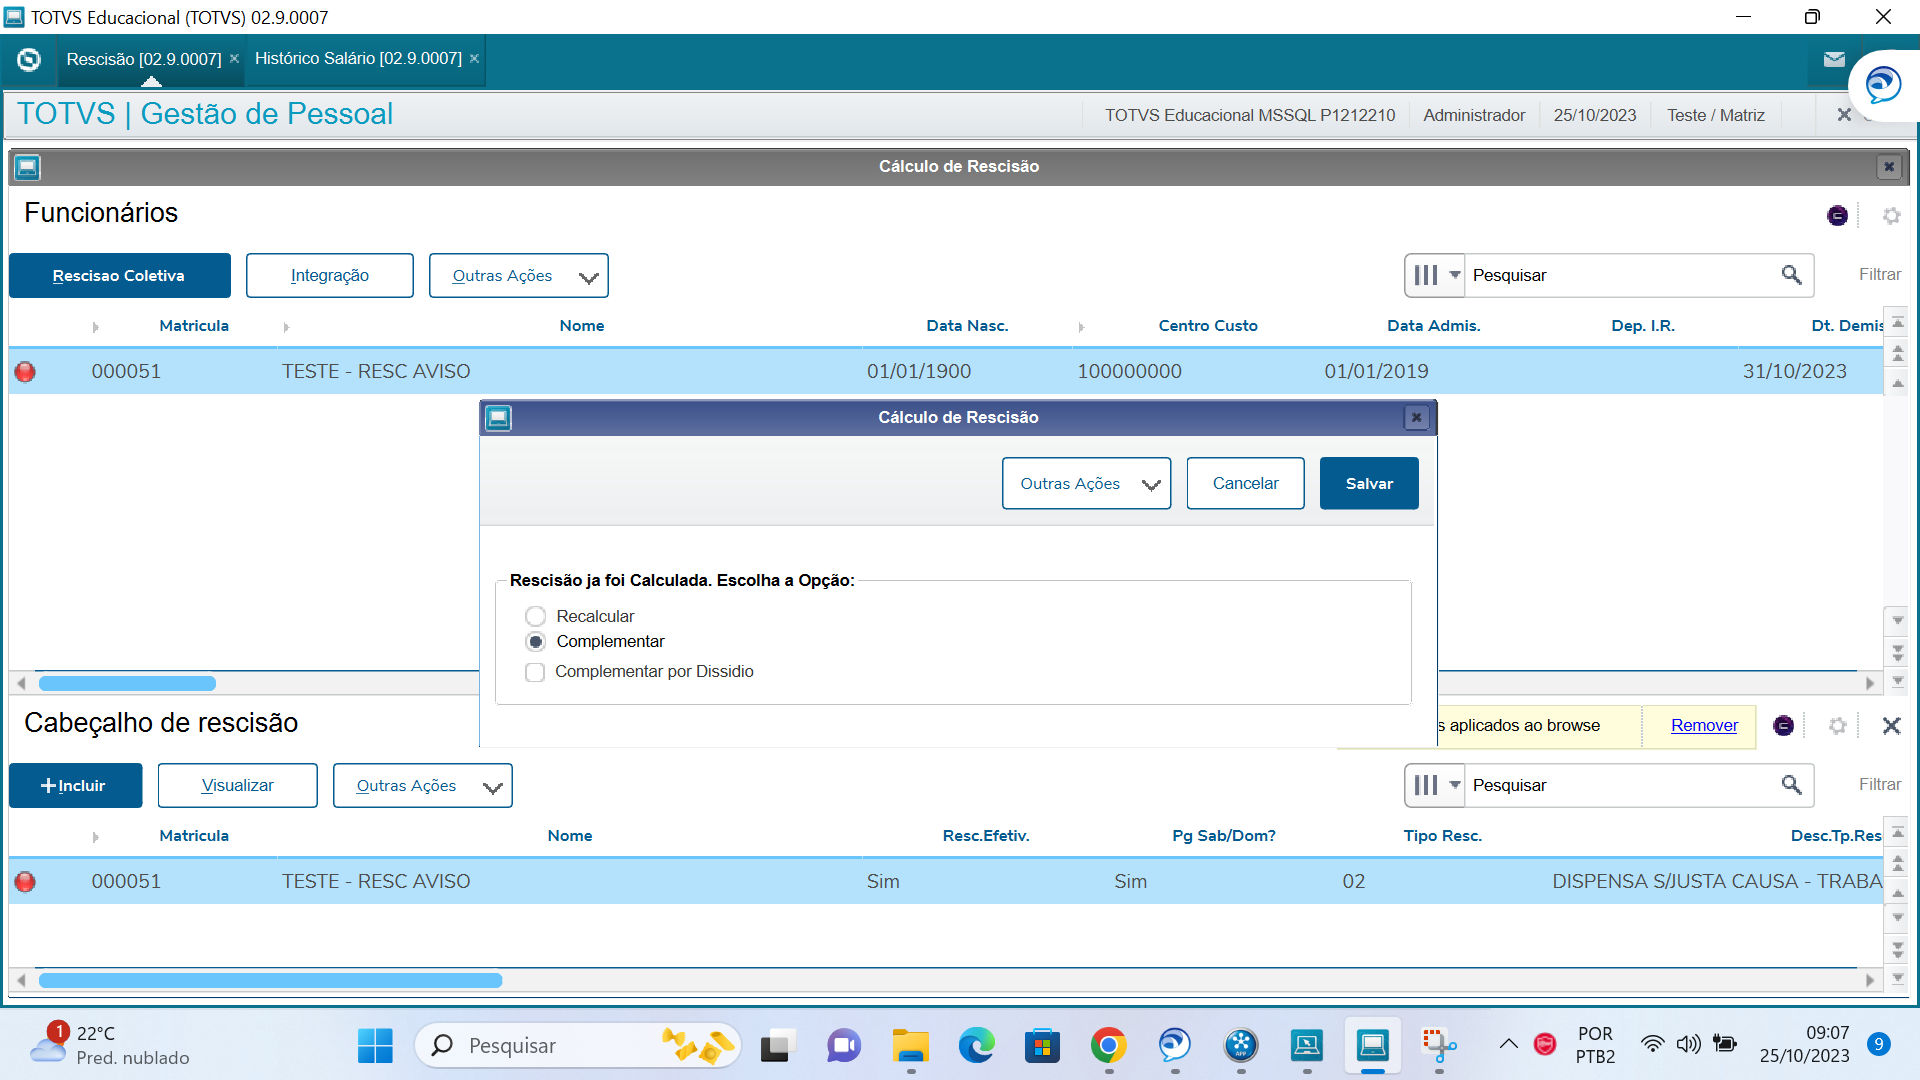Click the Incluir button
1920x1080 pixels.
point(75,786)
